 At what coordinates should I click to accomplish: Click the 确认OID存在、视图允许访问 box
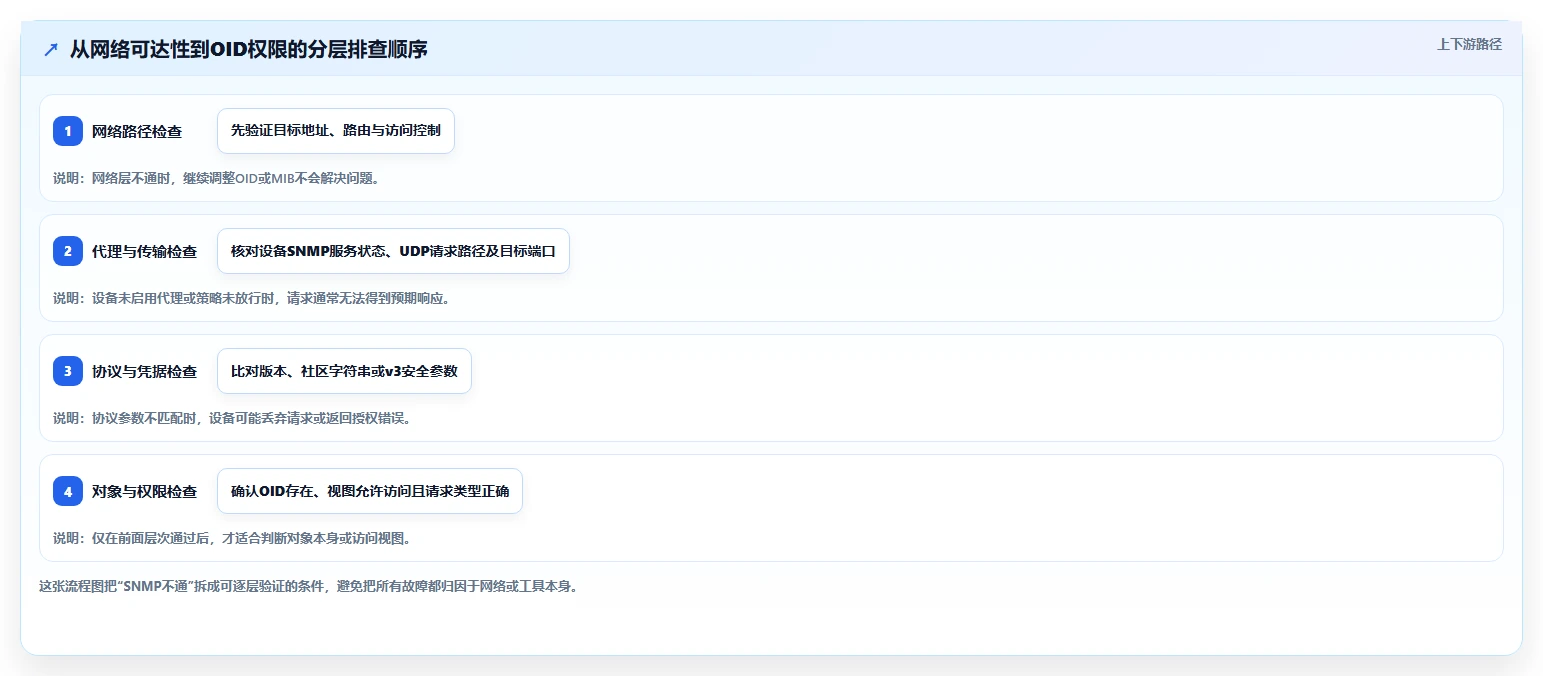(370, 491)
